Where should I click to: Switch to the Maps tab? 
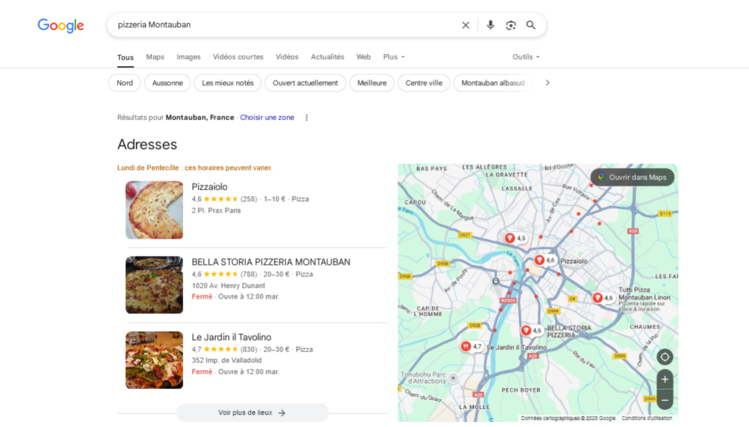pos(155,57)
